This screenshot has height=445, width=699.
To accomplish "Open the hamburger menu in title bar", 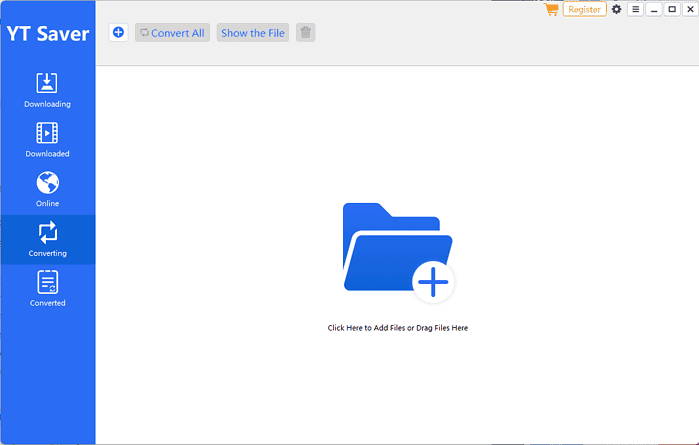I will [x=635, y=9].
